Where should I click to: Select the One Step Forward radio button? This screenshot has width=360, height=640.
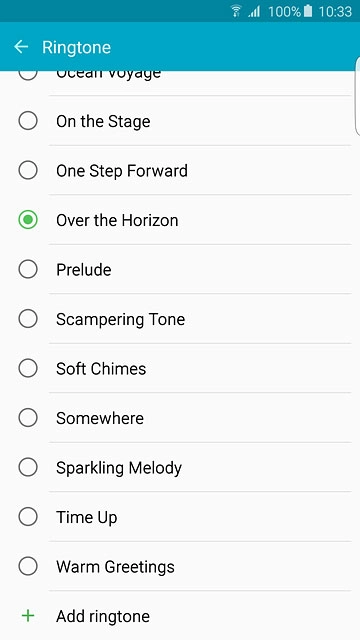pos(28,170)
